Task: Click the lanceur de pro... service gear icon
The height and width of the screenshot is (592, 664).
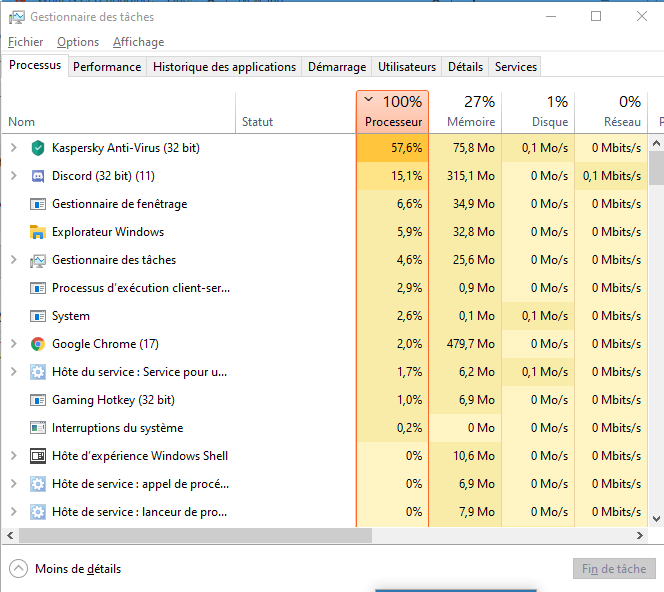Action: (x=38, y=512)
